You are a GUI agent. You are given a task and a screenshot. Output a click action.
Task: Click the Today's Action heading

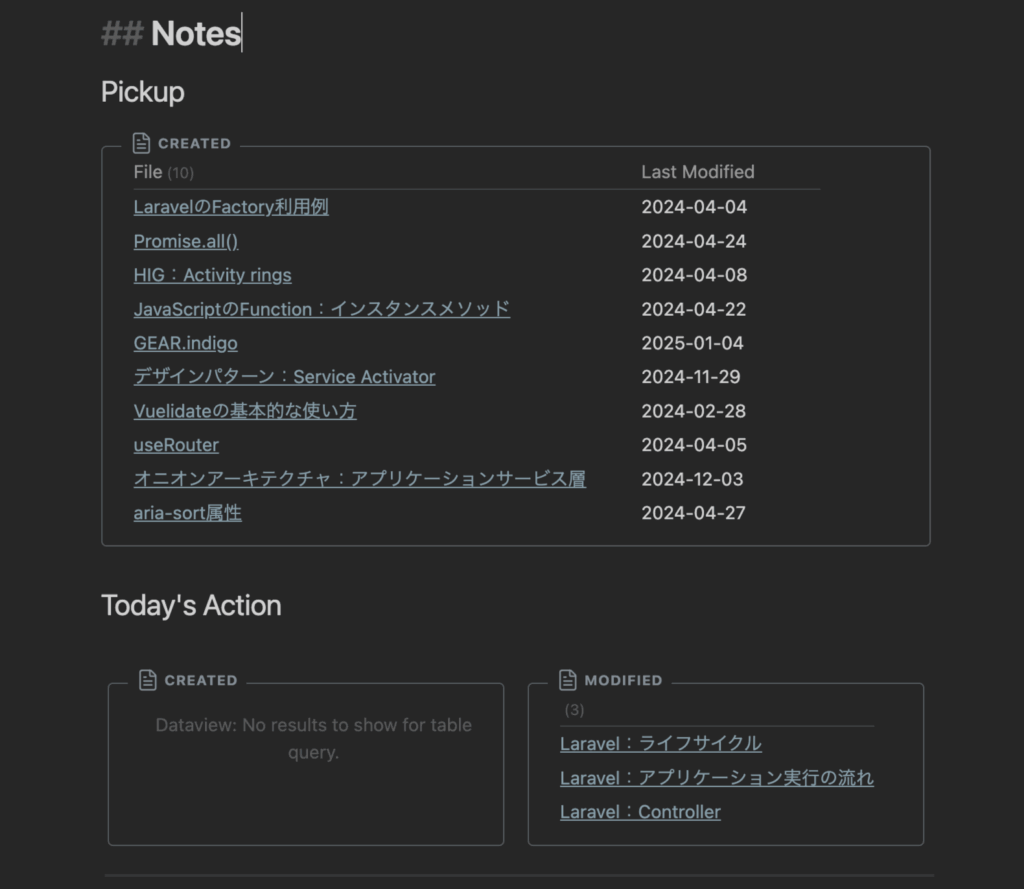click(x=191, y=605)
